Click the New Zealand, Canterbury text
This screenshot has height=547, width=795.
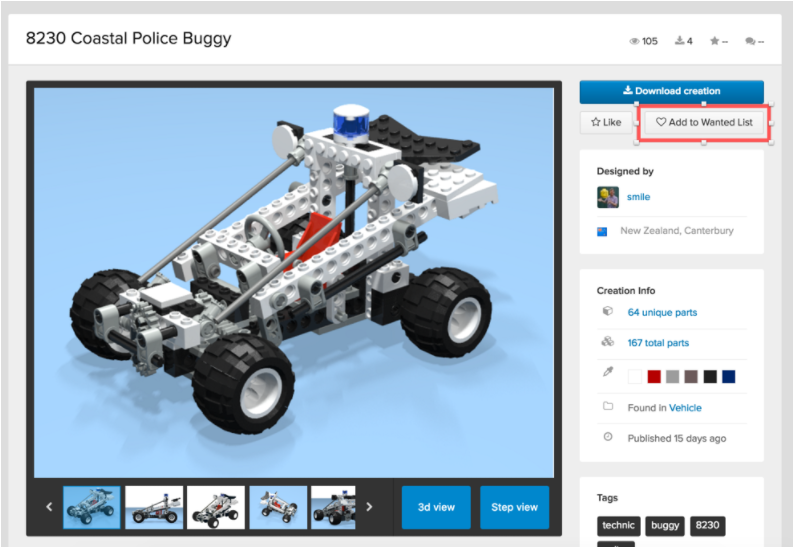677,231
